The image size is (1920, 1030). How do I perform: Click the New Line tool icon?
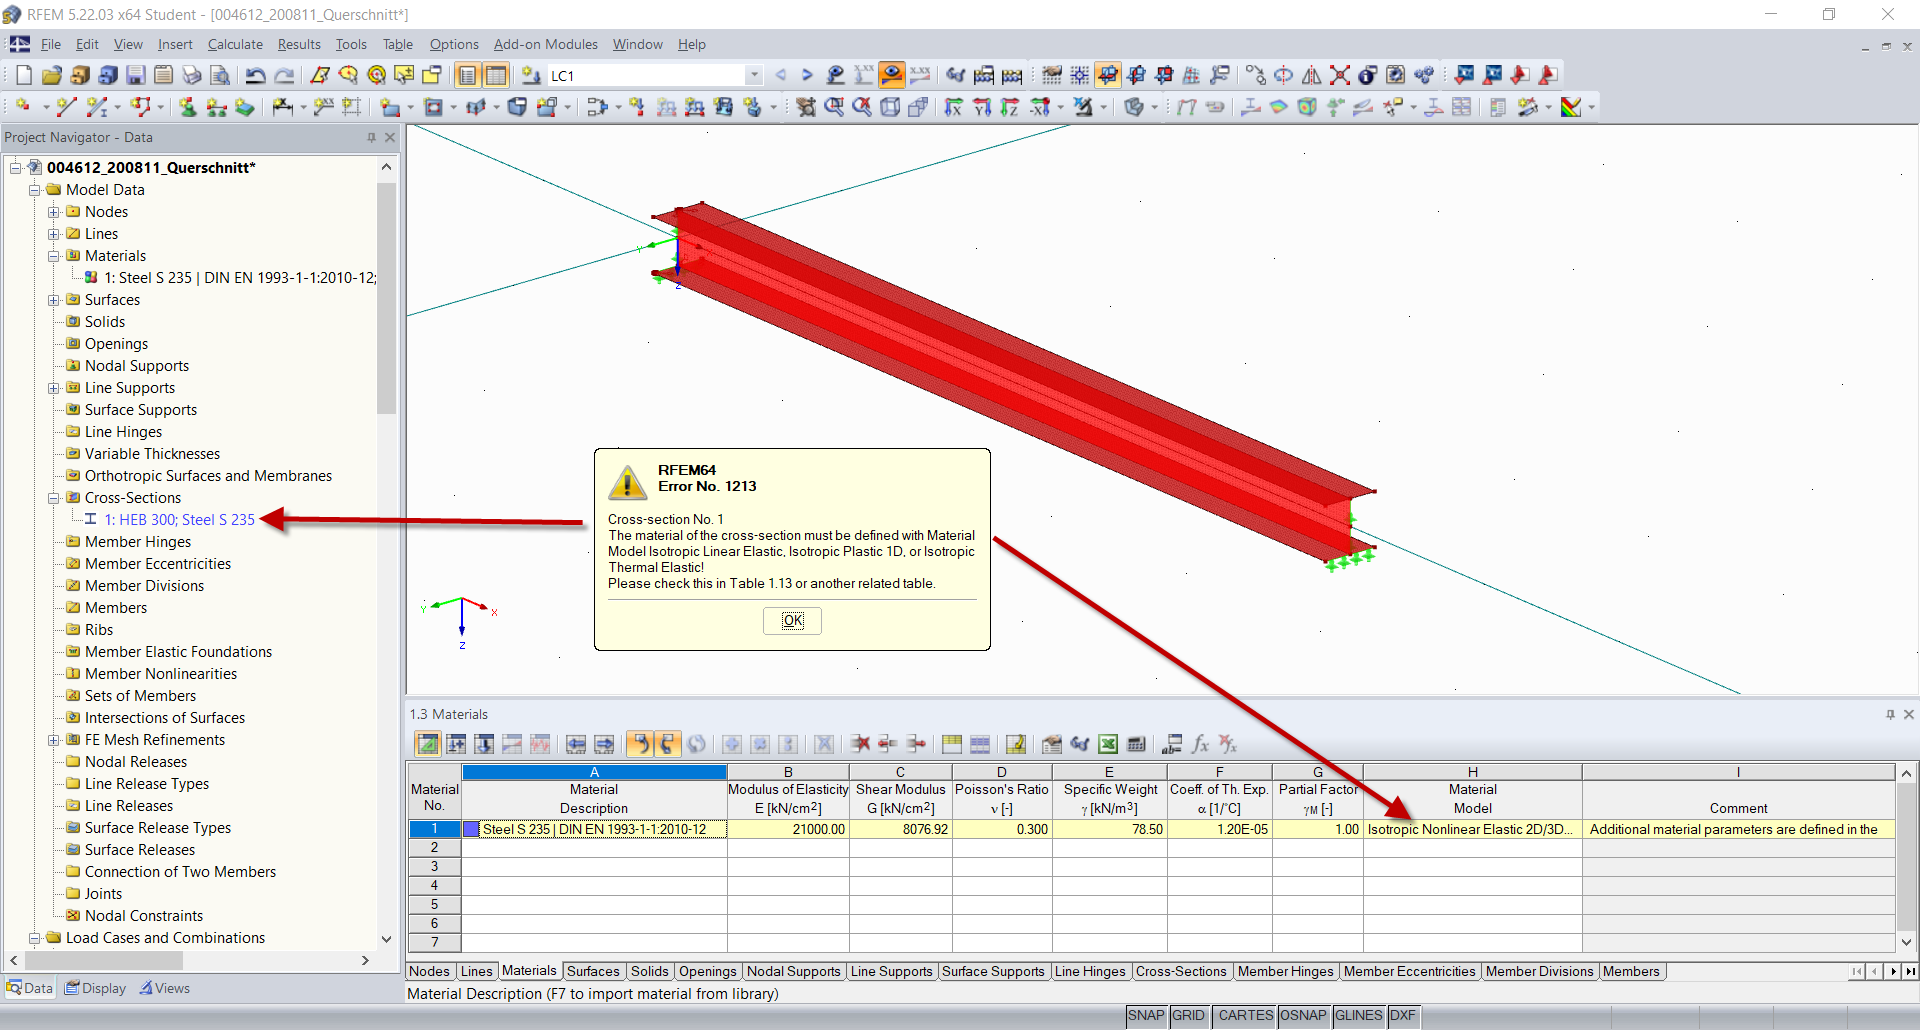66,107
